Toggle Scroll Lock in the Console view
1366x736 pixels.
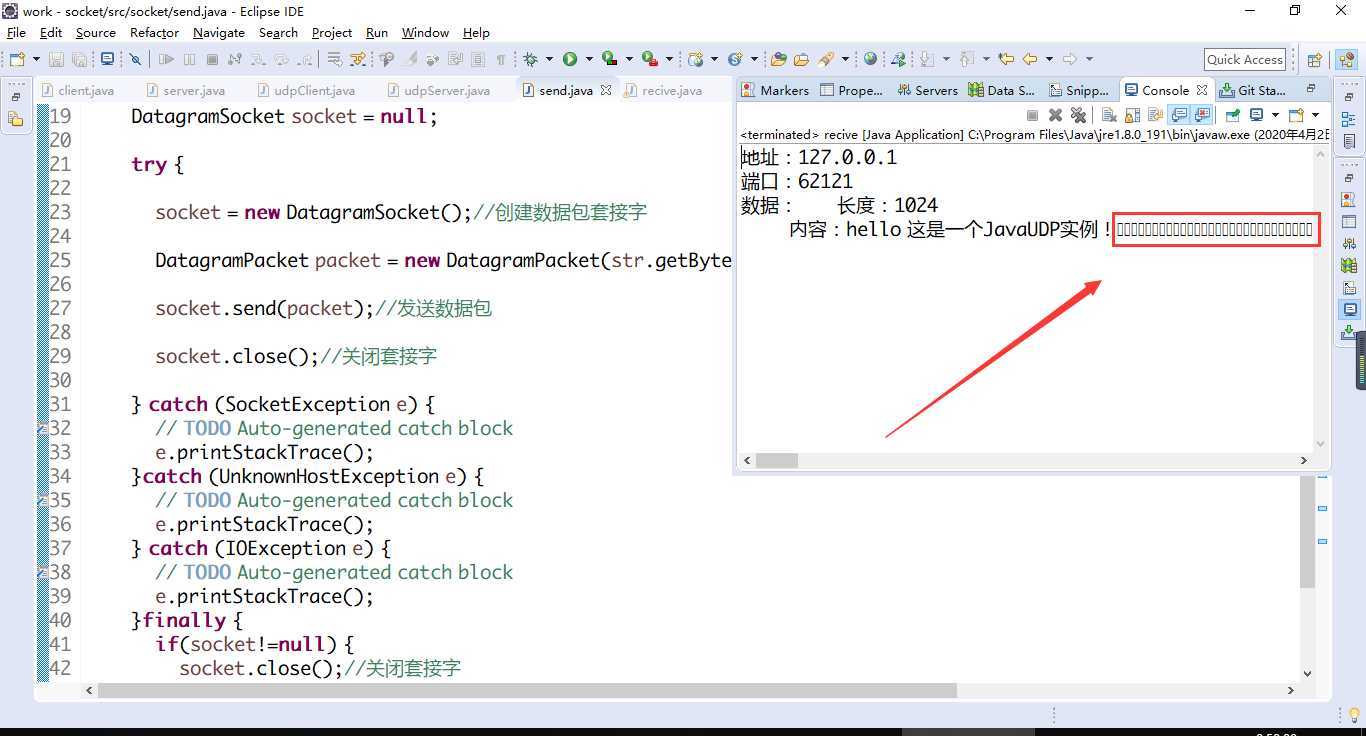1131,114
